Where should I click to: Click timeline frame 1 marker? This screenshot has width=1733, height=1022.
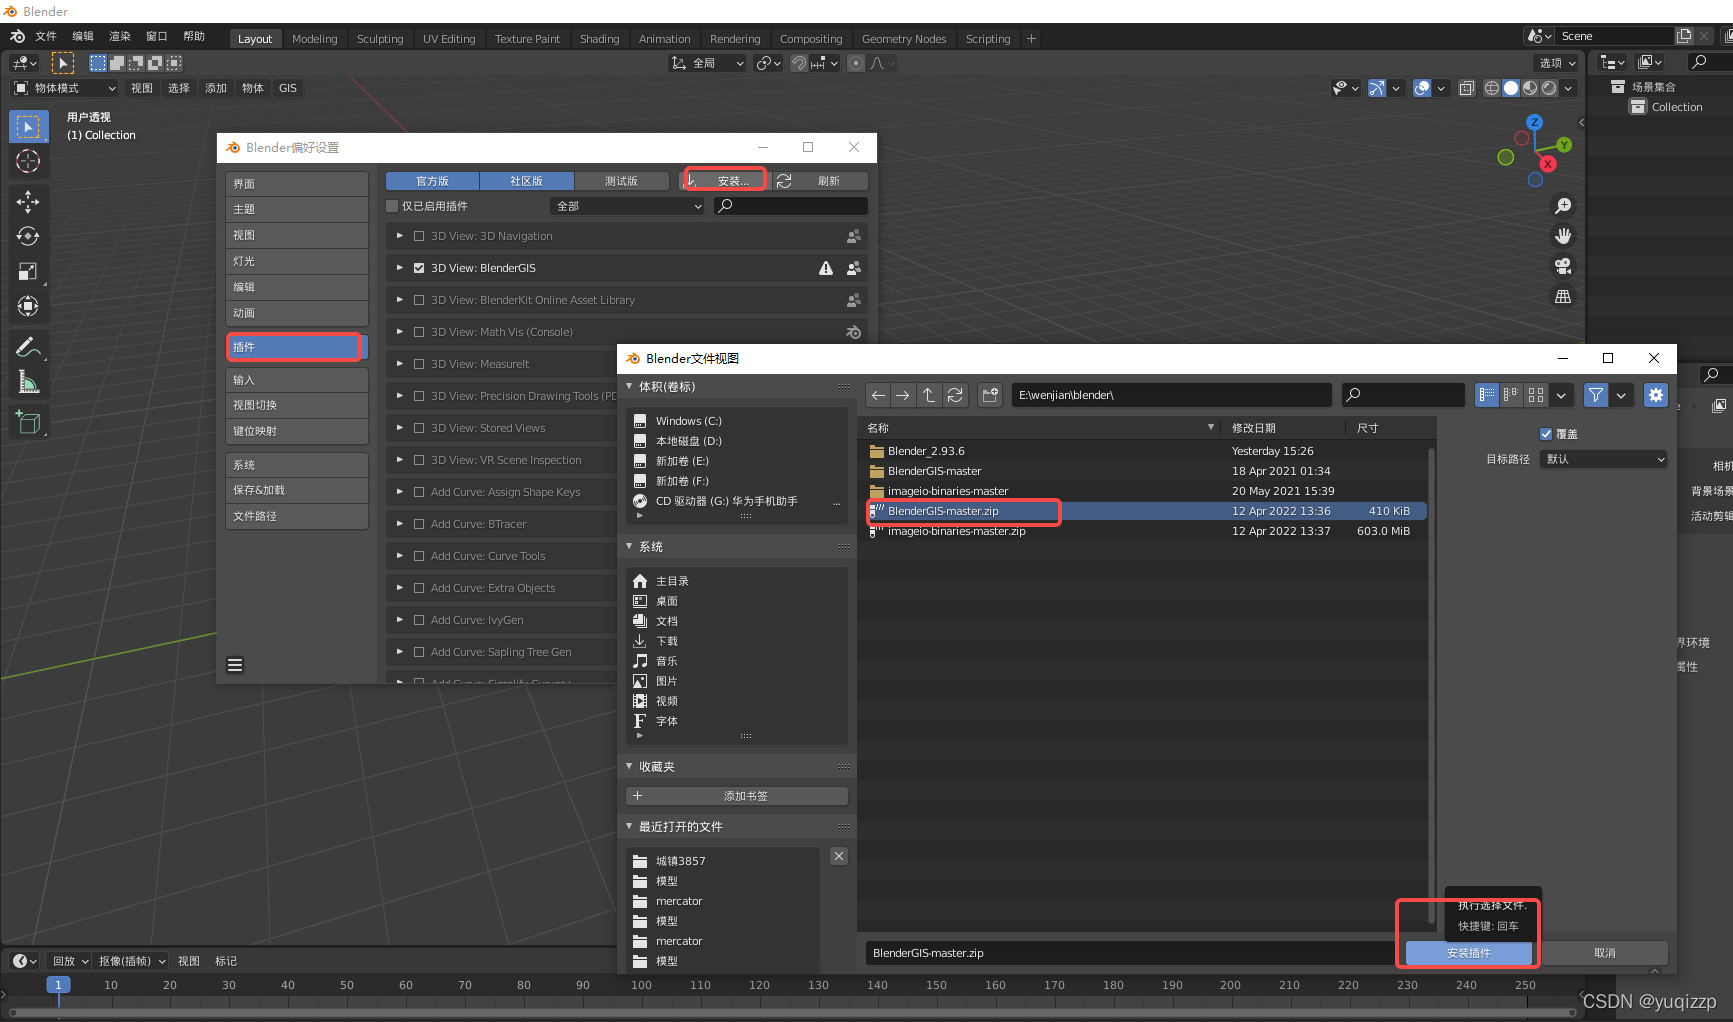point(58,985)
